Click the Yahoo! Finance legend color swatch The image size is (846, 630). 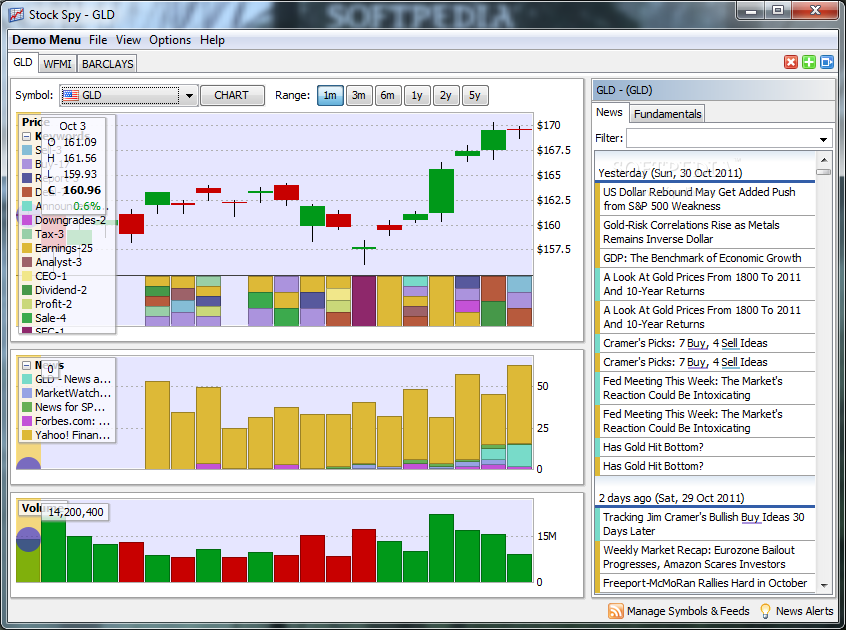pos(27,435)
